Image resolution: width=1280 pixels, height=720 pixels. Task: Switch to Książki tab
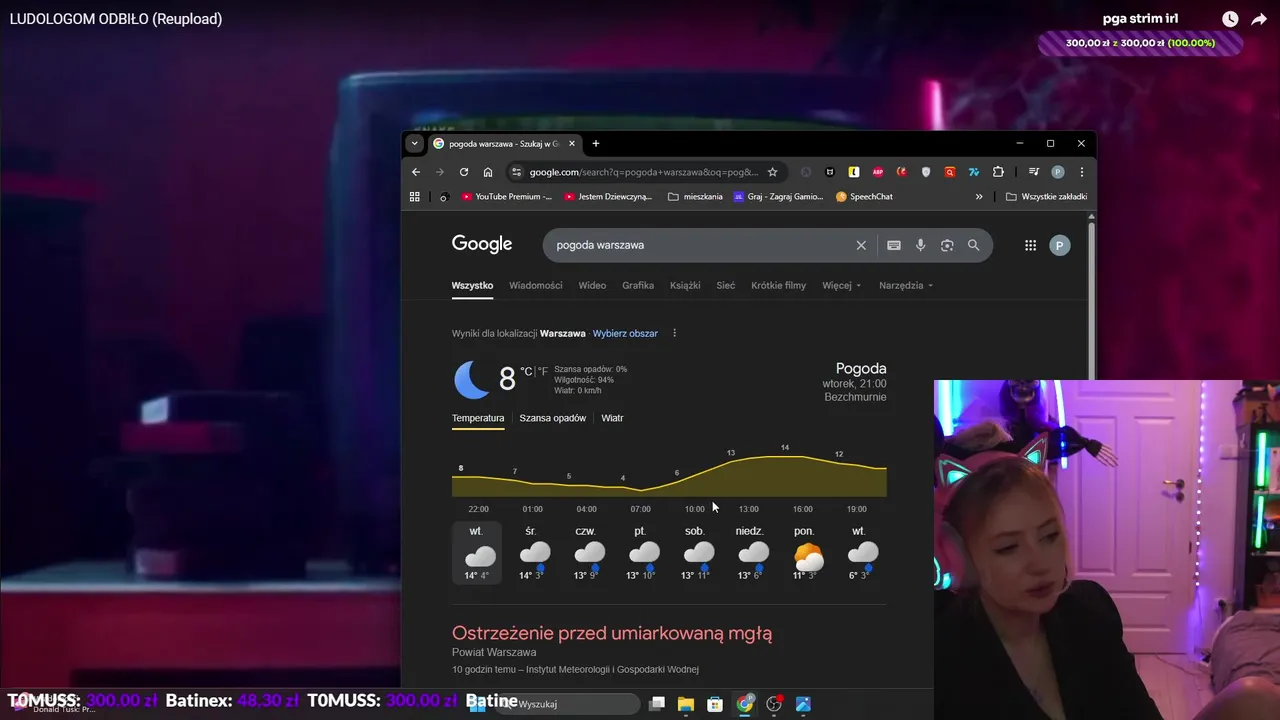(x=685, y=285)
